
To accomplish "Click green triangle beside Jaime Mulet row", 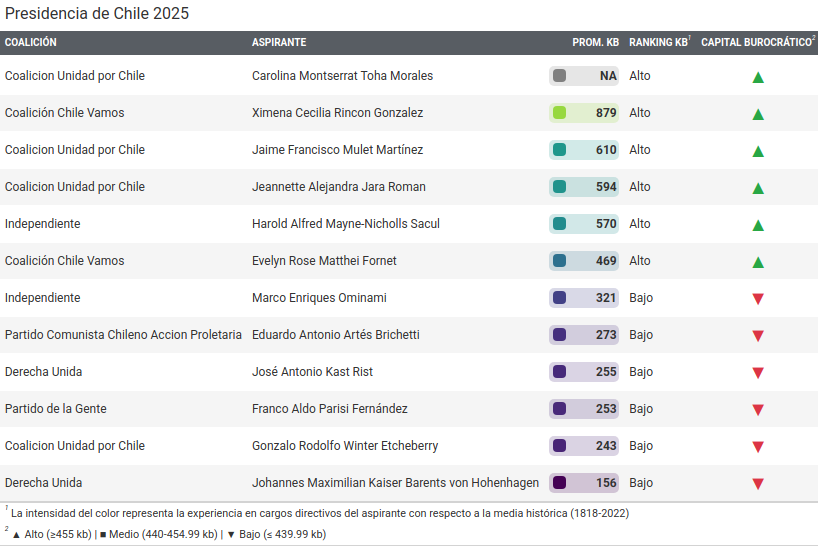I will (x=758, y=152).
